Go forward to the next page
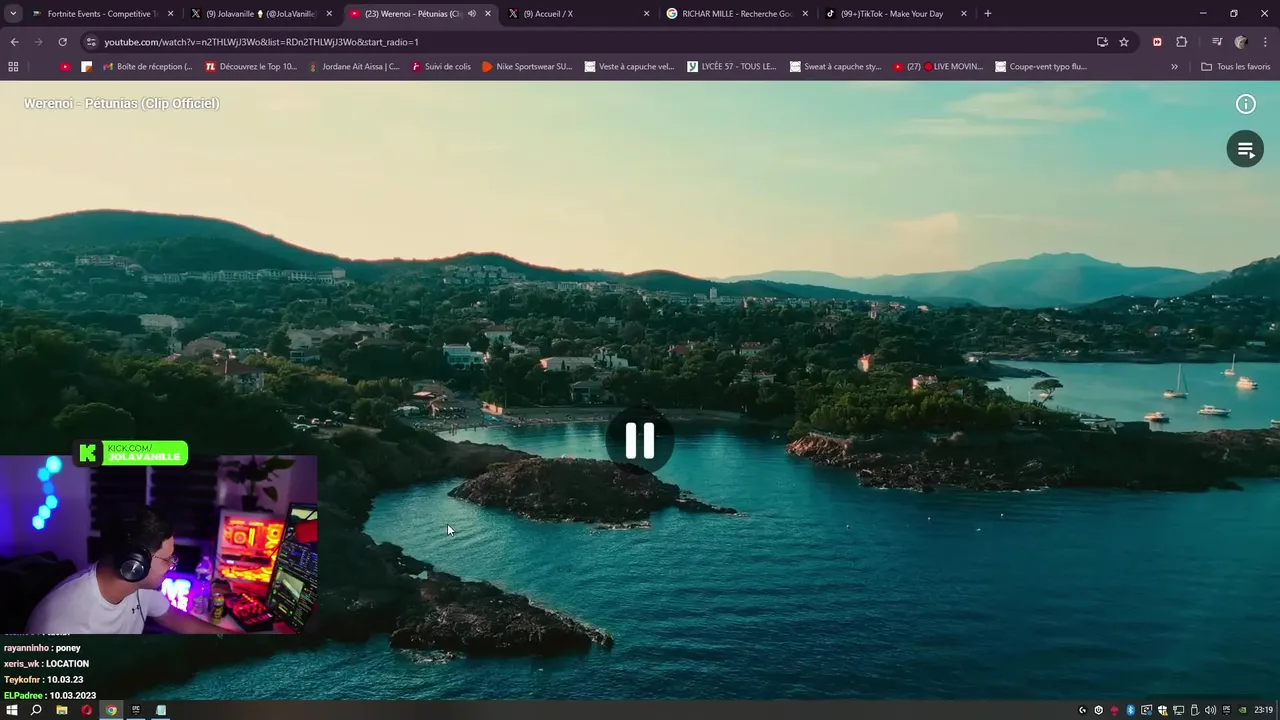The image size is (1280, 720). pos(38,42)
